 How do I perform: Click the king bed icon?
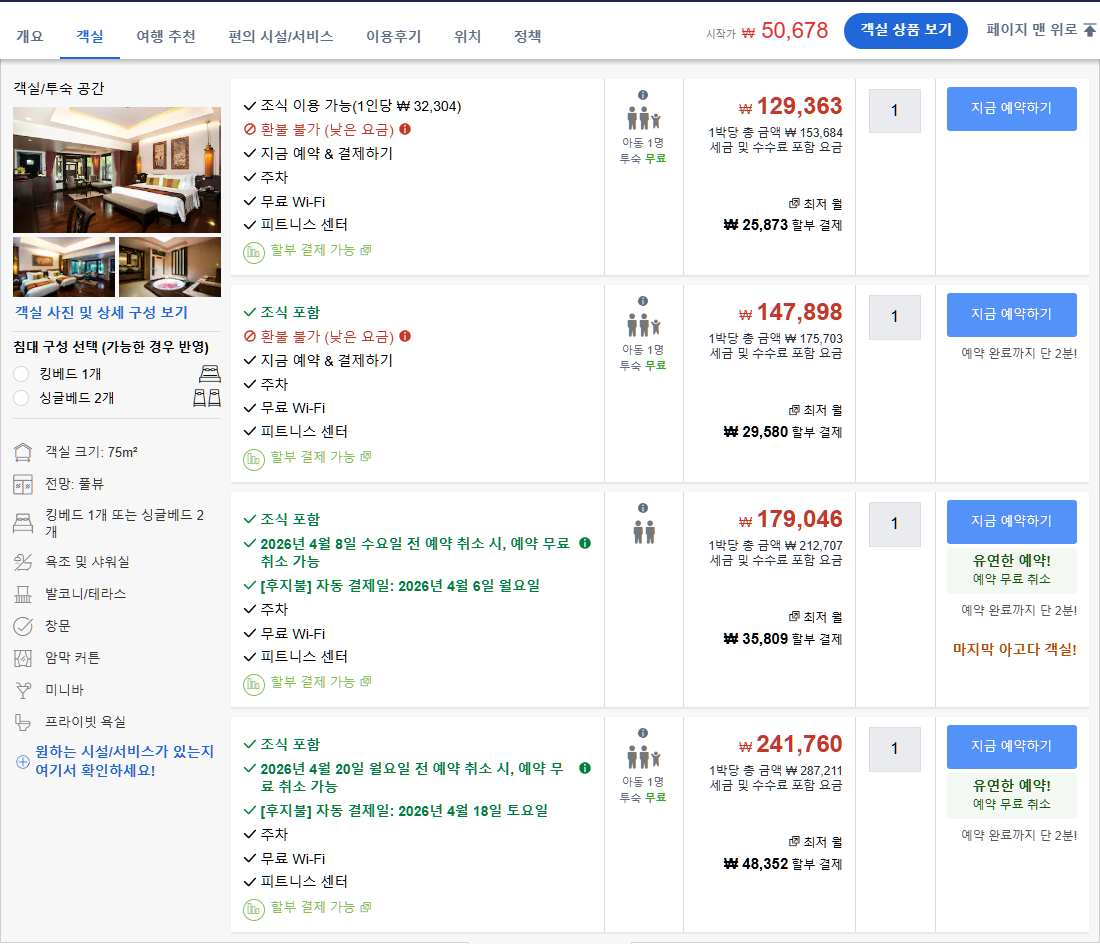(210, 373)
